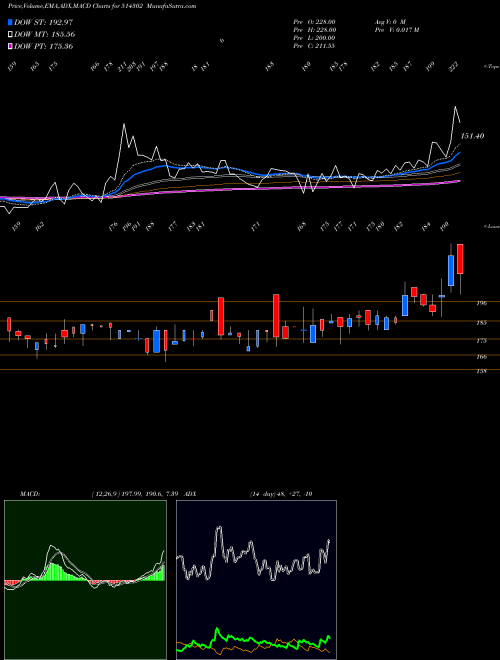Click the chart title for 514302 MunafaSutra.com

click(102, 6)
